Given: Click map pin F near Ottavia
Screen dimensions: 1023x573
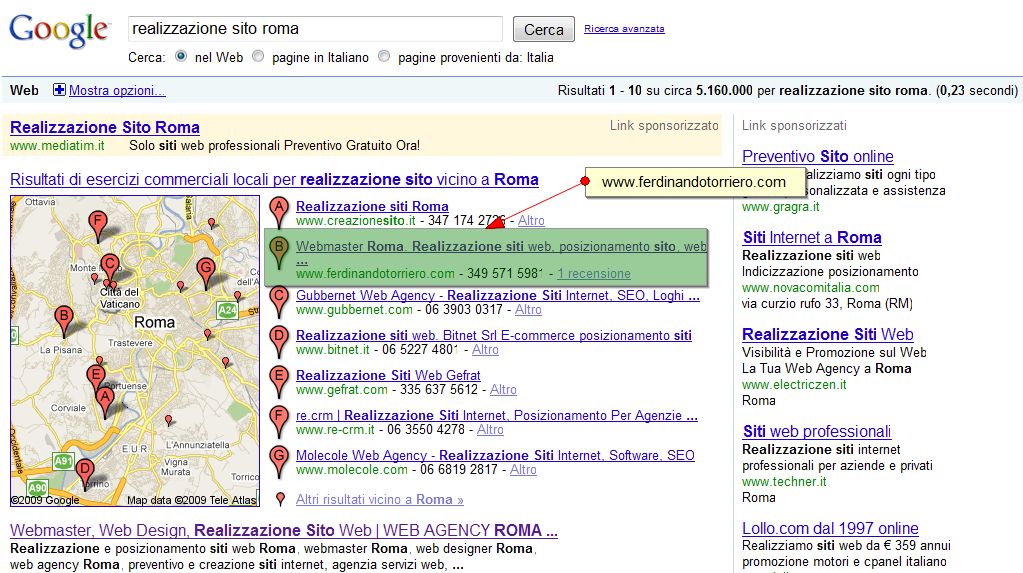Looking at the screenshot, I should pos(98,226).
